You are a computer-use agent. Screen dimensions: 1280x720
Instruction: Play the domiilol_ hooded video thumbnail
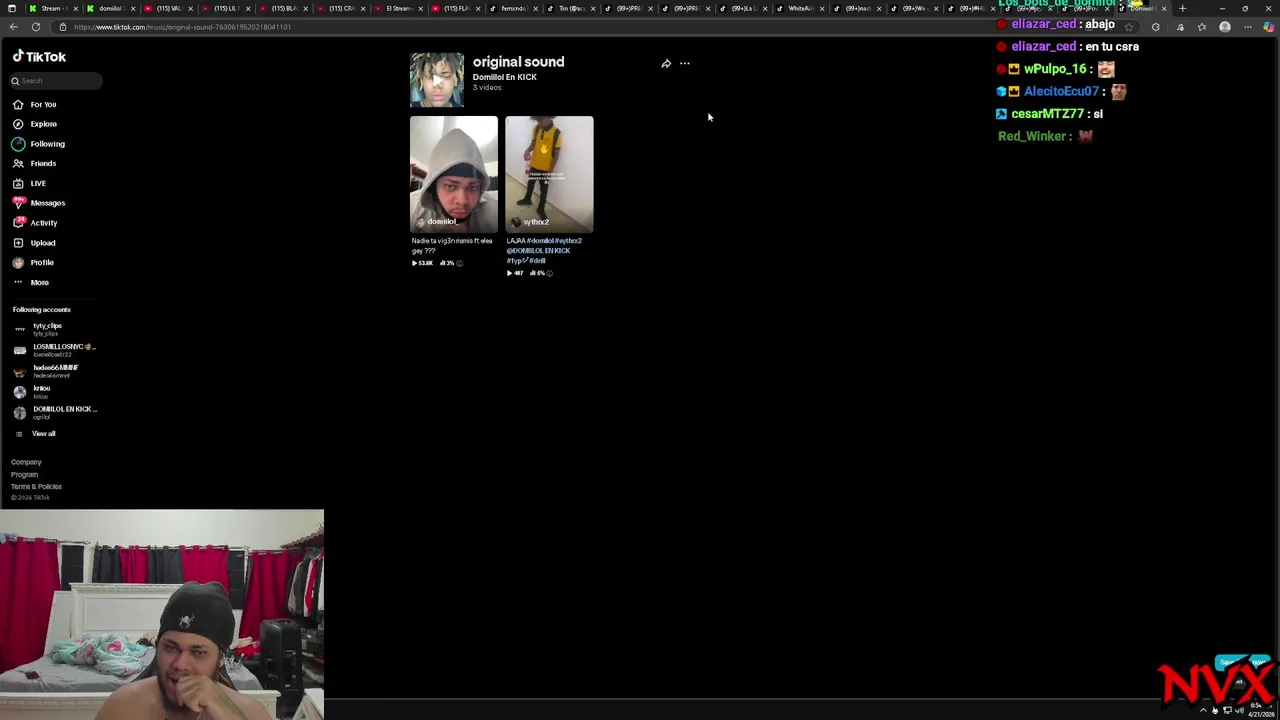pos(454,174)
